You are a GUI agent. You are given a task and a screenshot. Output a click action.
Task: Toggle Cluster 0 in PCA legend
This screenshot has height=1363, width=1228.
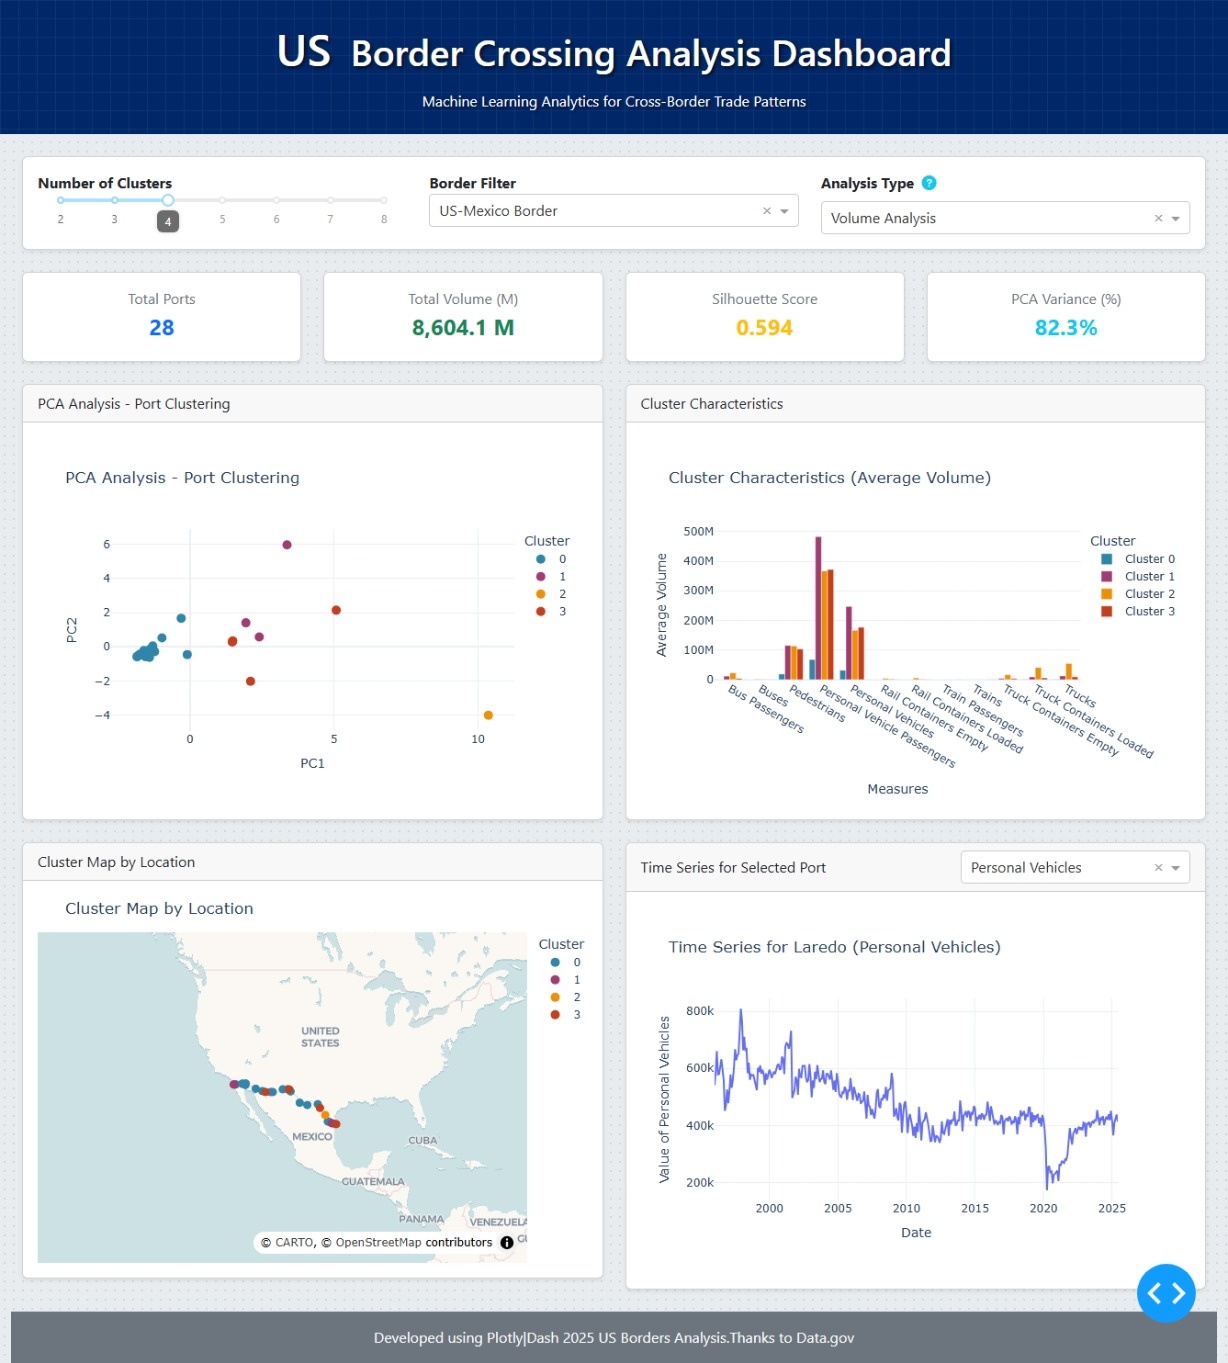(551, 559)
